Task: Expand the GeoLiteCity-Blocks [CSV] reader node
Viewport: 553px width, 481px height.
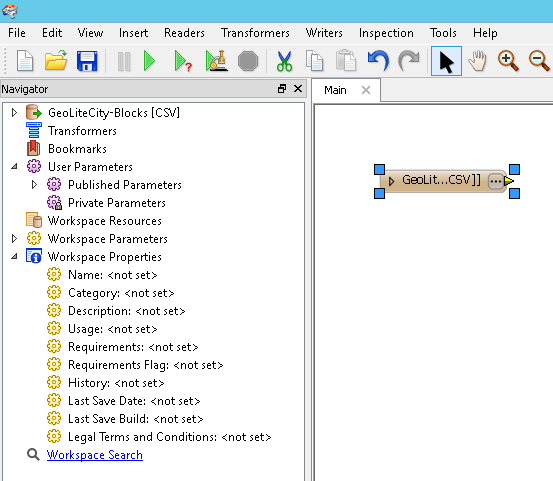Action: pos(14,113)
